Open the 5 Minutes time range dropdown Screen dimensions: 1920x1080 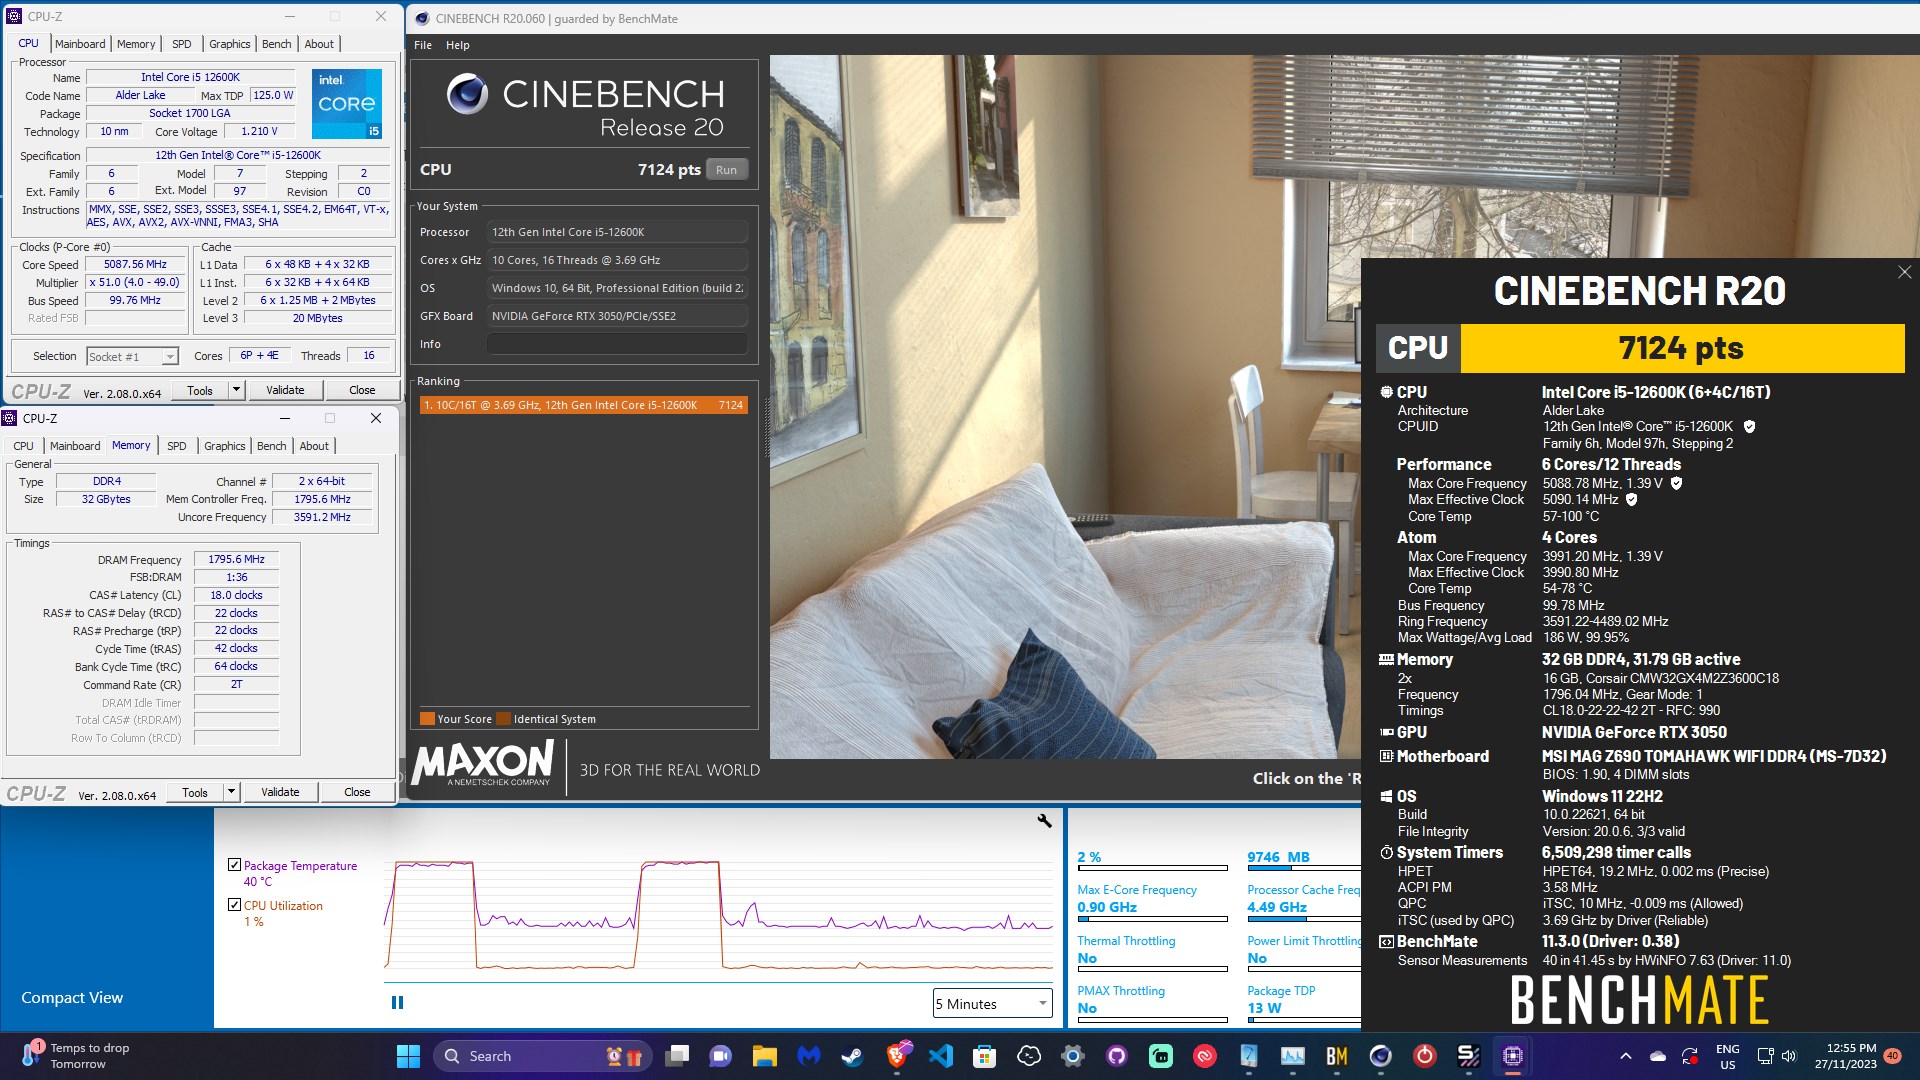point(993,1004)
